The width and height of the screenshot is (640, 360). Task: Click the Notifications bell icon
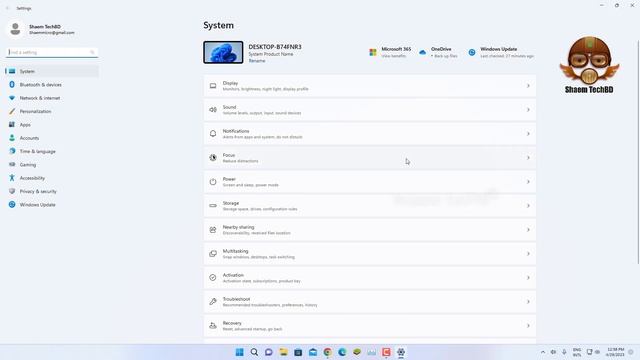(213, 133)
